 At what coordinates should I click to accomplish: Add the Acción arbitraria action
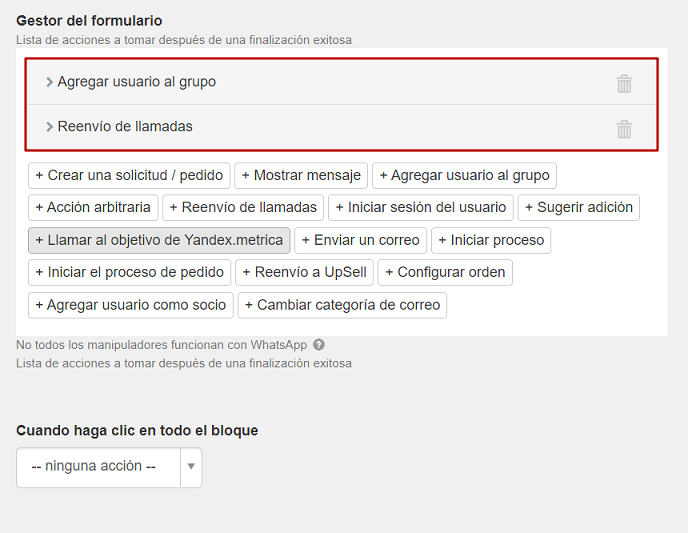click(x=93, y=207)
